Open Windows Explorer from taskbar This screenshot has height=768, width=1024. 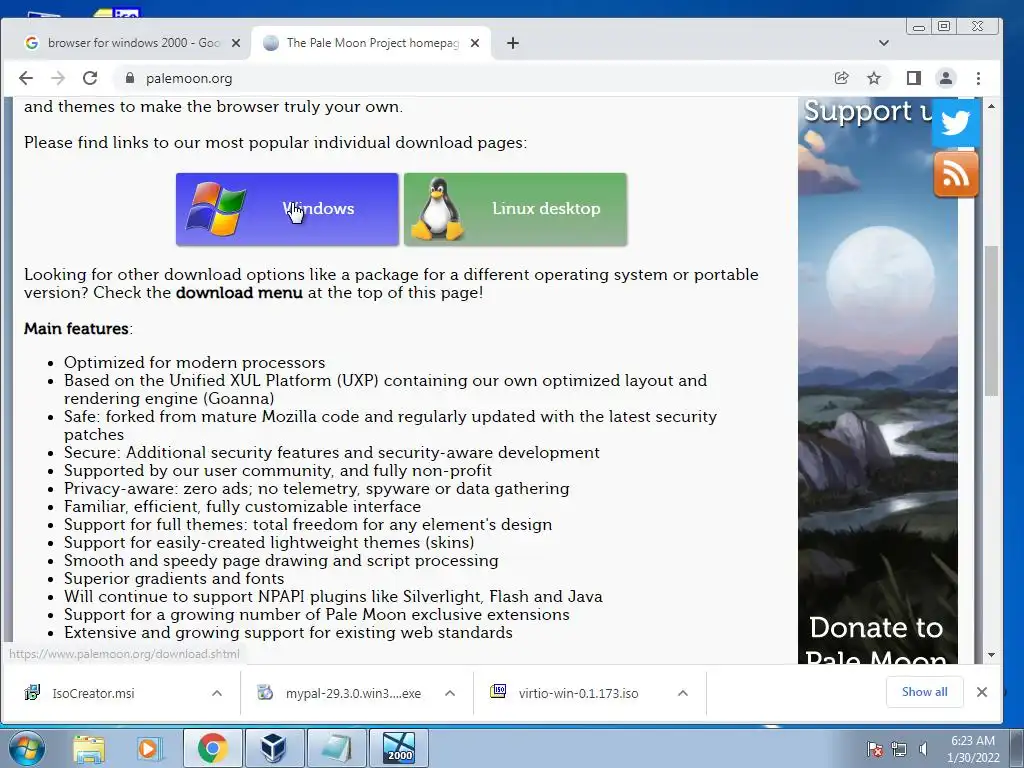pos(89,749)
